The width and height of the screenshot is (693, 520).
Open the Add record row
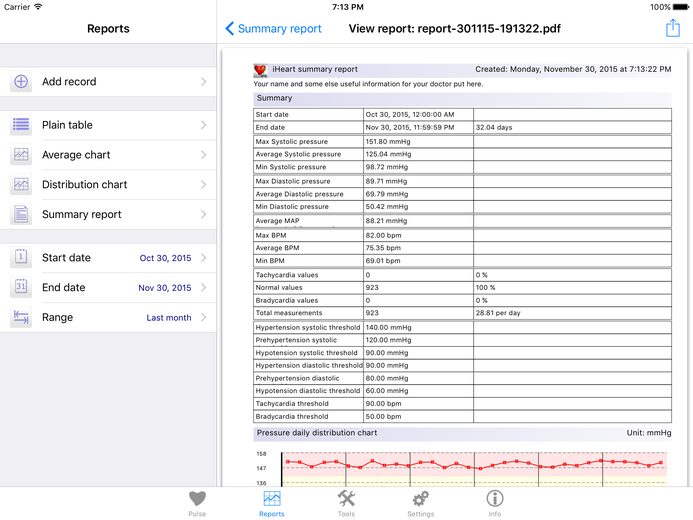[x=108, y=82]
